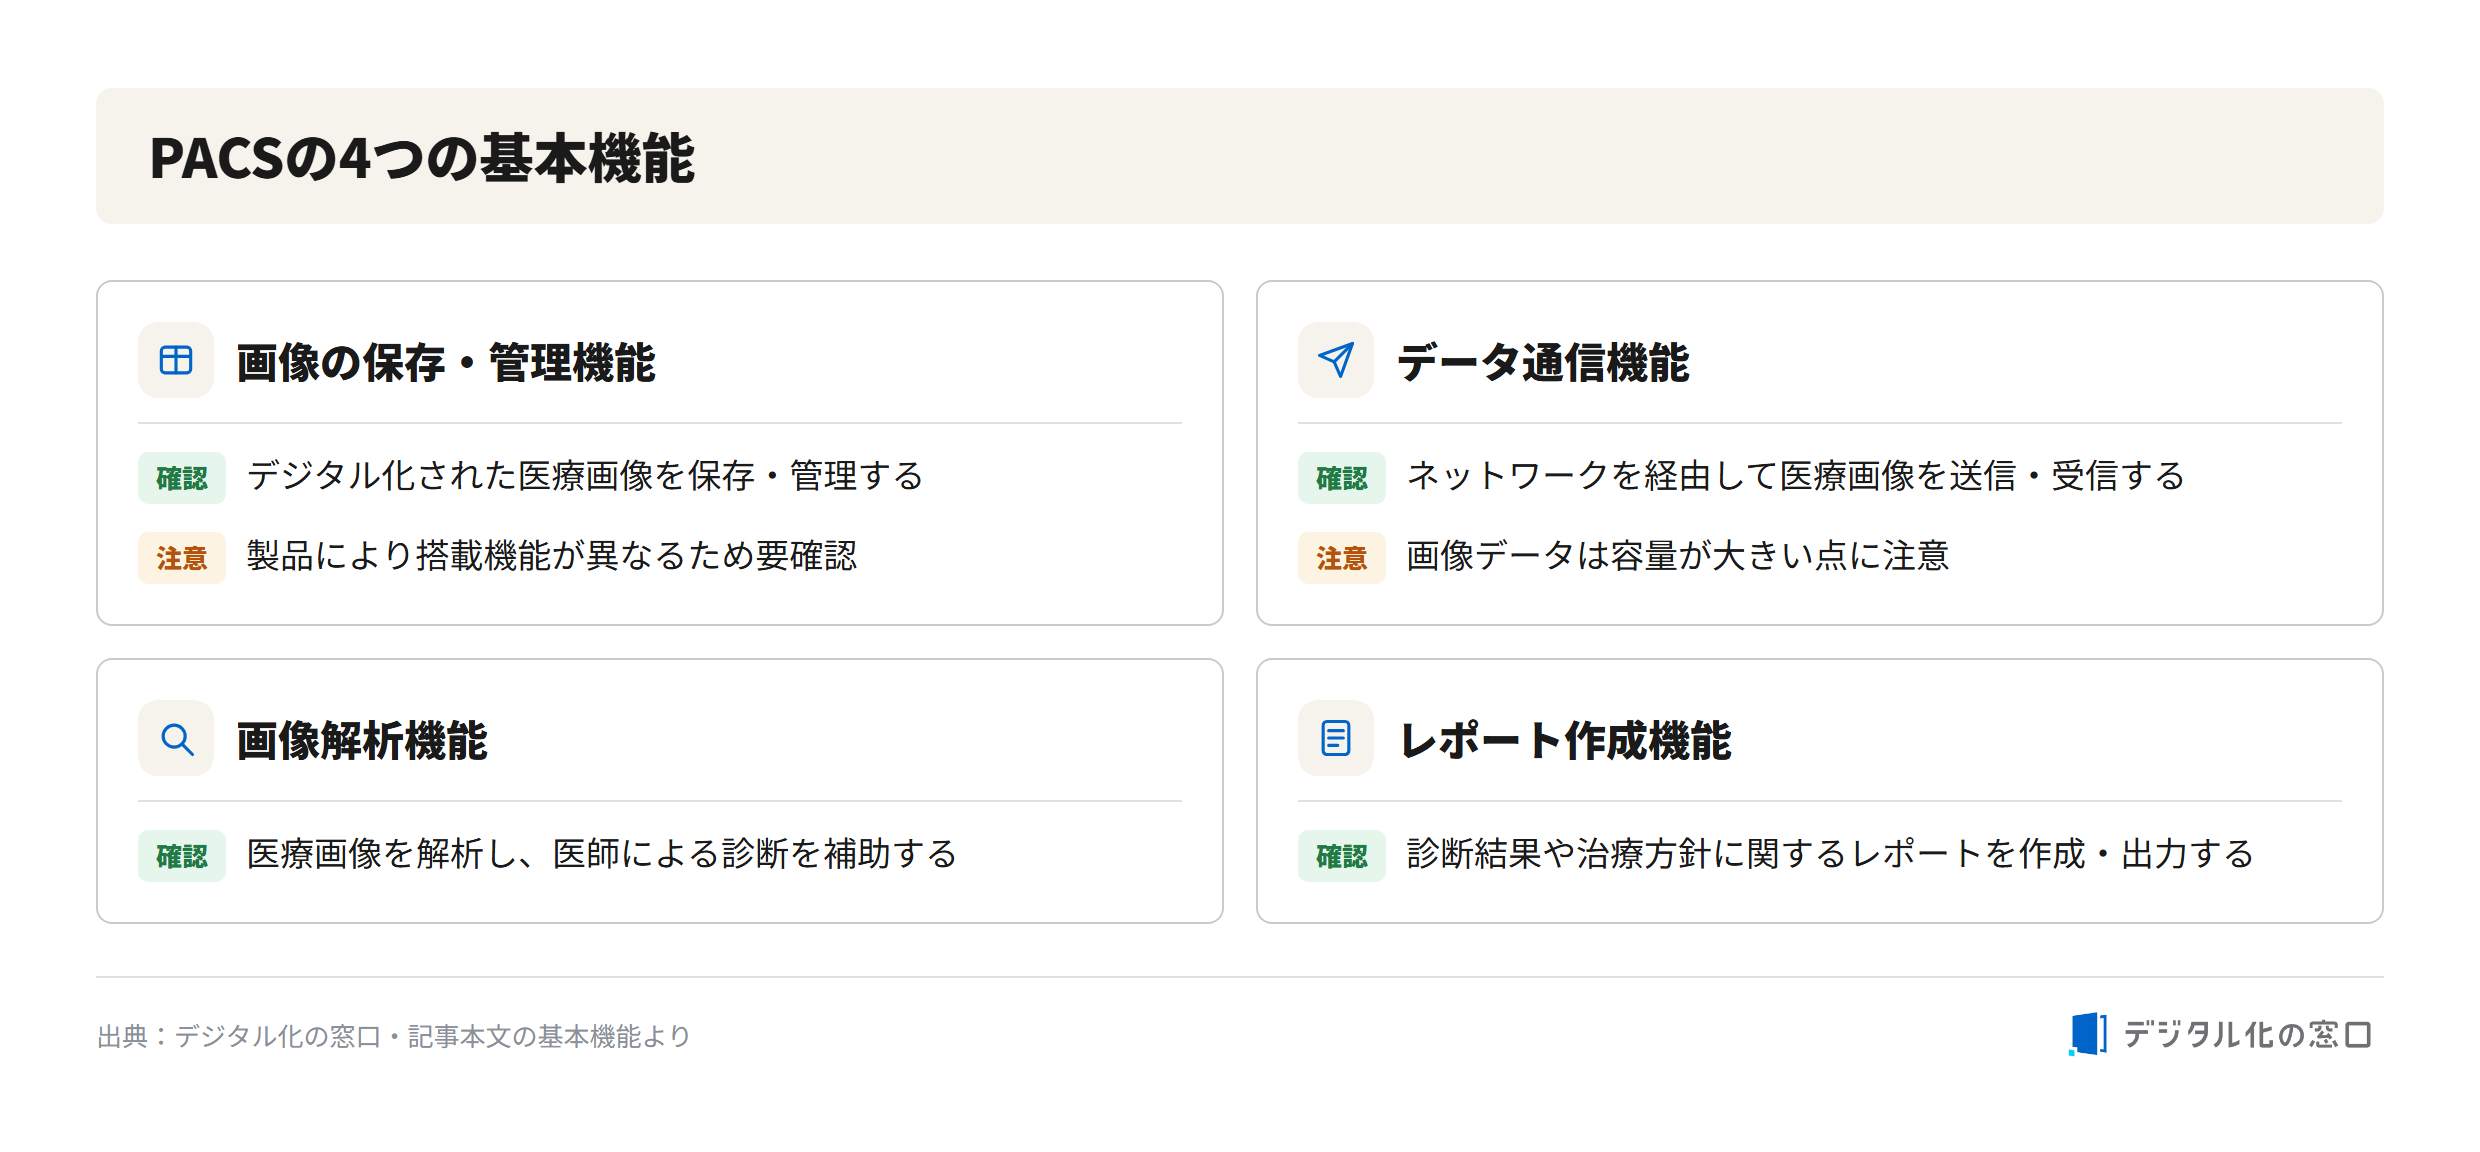Click green 確認 badge in 画像の保存・管理機能 card

pyautogui.click(x=182, y=478)
